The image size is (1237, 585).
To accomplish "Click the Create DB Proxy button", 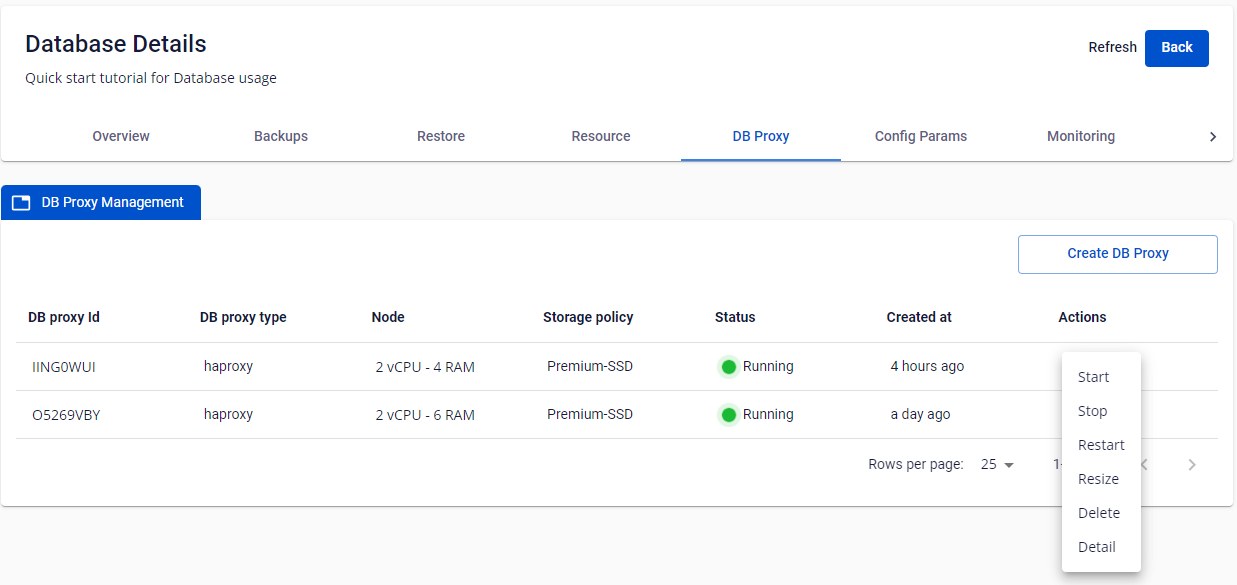I will click(x=1117, y=254).
